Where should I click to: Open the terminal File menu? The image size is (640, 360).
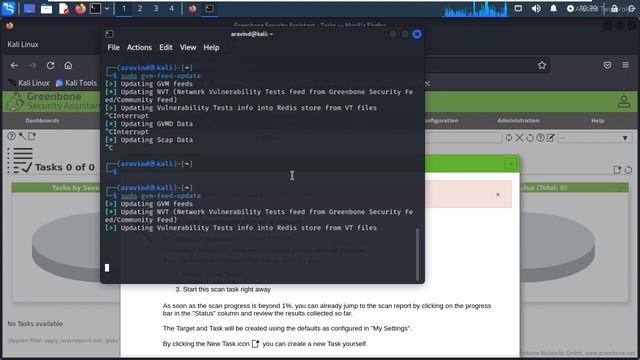113,47
